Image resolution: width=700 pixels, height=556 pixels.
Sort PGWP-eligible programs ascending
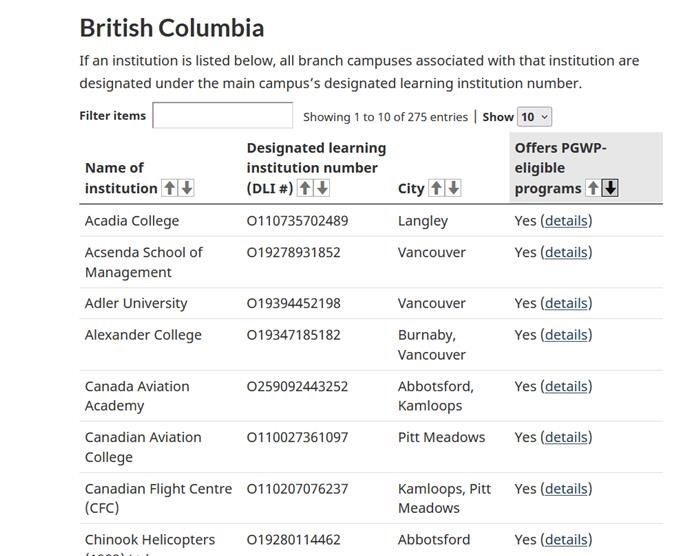coord(593,188)
